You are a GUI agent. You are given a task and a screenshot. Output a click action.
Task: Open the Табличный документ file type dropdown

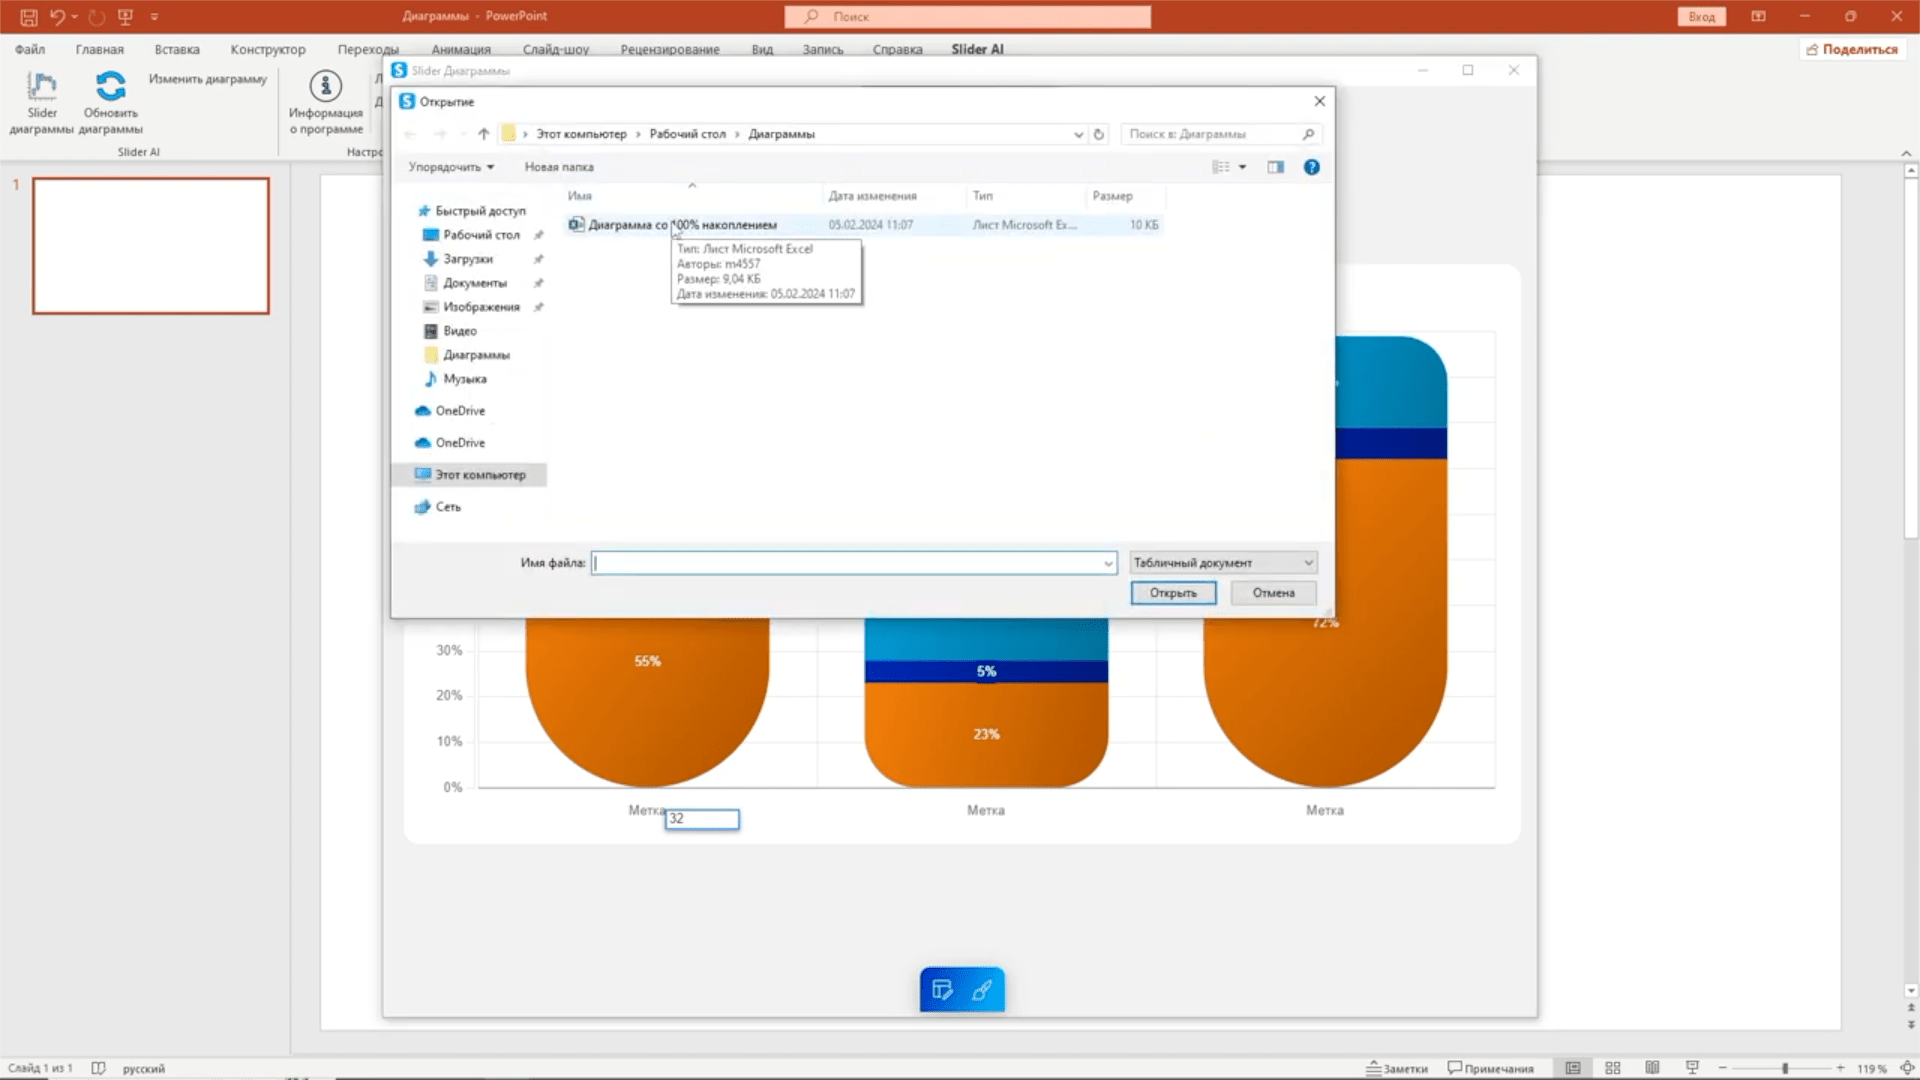(x=1223, y=563)
